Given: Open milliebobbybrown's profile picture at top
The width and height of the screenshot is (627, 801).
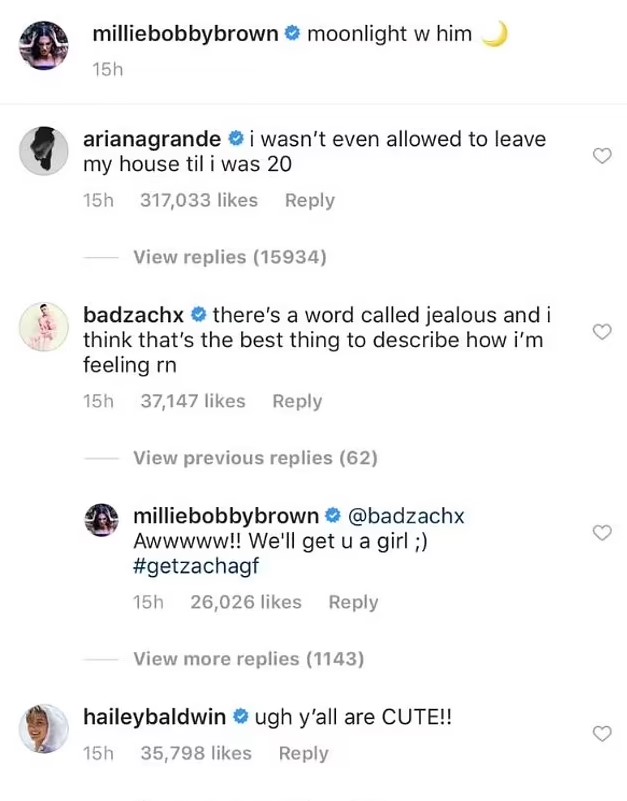Looking at the screenshot, I should (x=44, y=46).
